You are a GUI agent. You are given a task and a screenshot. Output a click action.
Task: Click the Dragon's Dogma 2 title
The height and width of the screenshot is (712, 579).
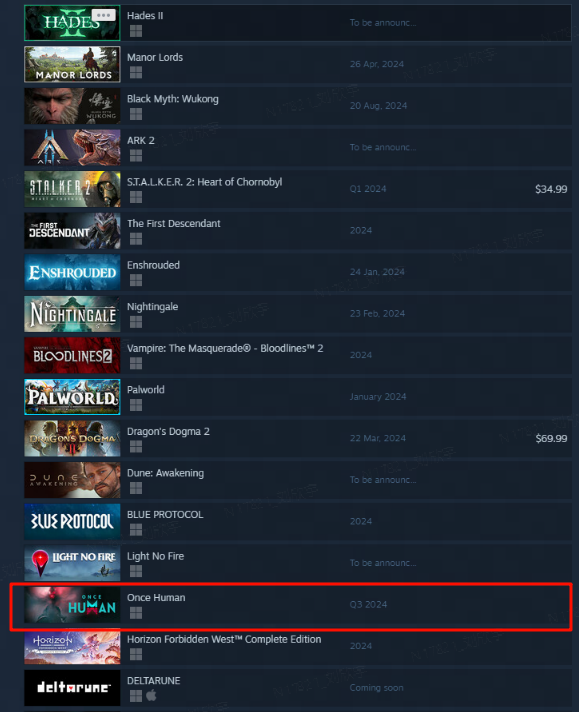click(168, 431)
